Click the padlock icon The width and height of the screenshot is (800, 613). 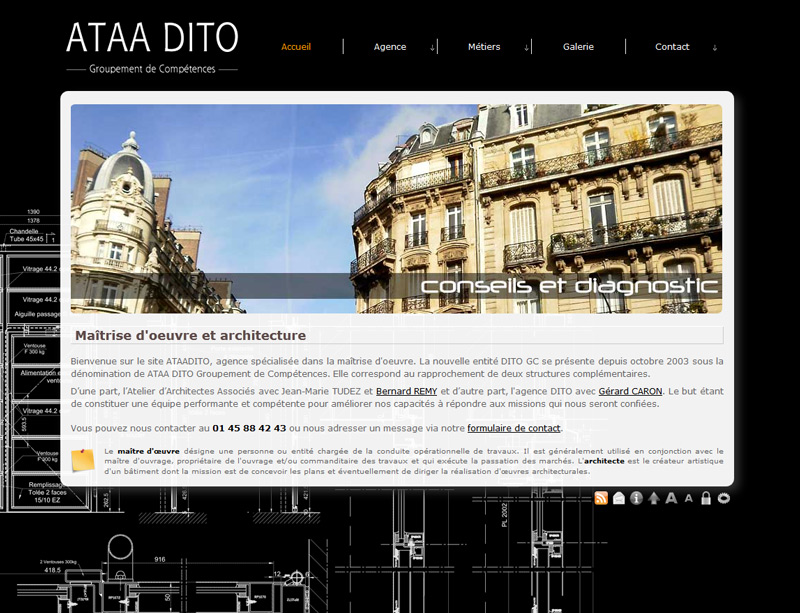[x=706, y=498]
